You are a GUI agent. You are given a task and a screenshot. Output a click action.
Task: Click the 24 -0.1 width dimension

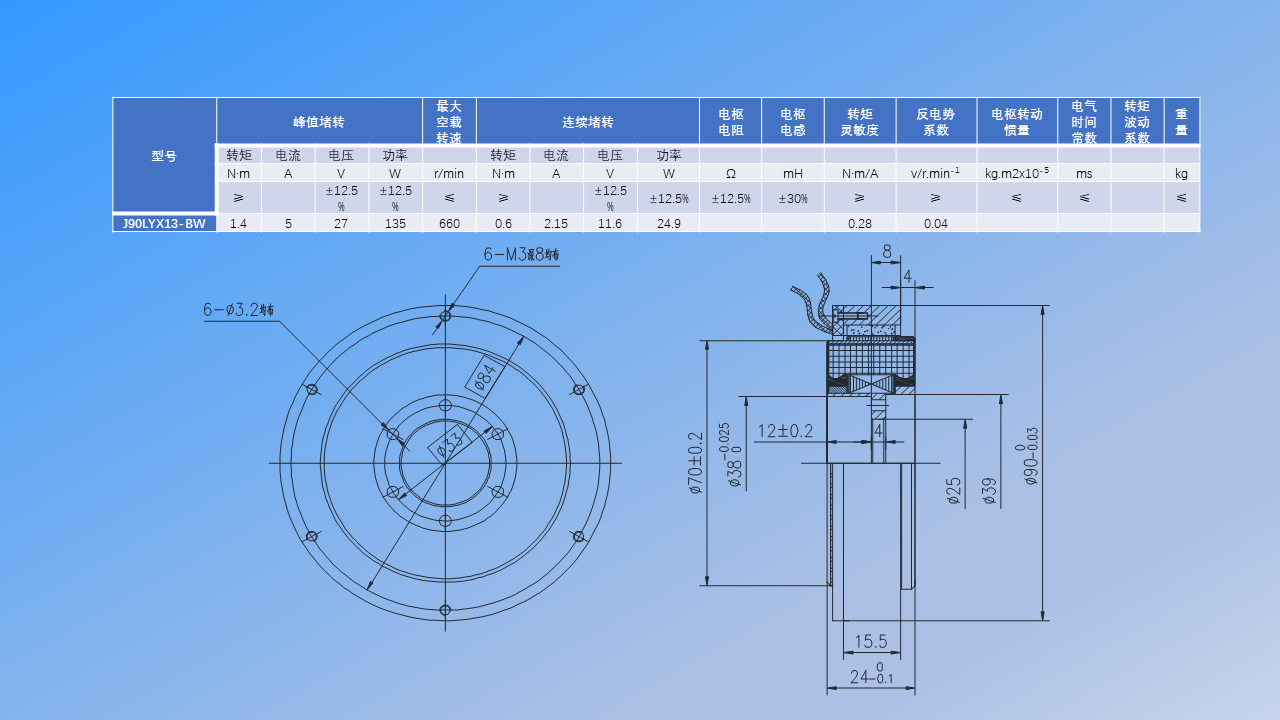tap(871, 675)
